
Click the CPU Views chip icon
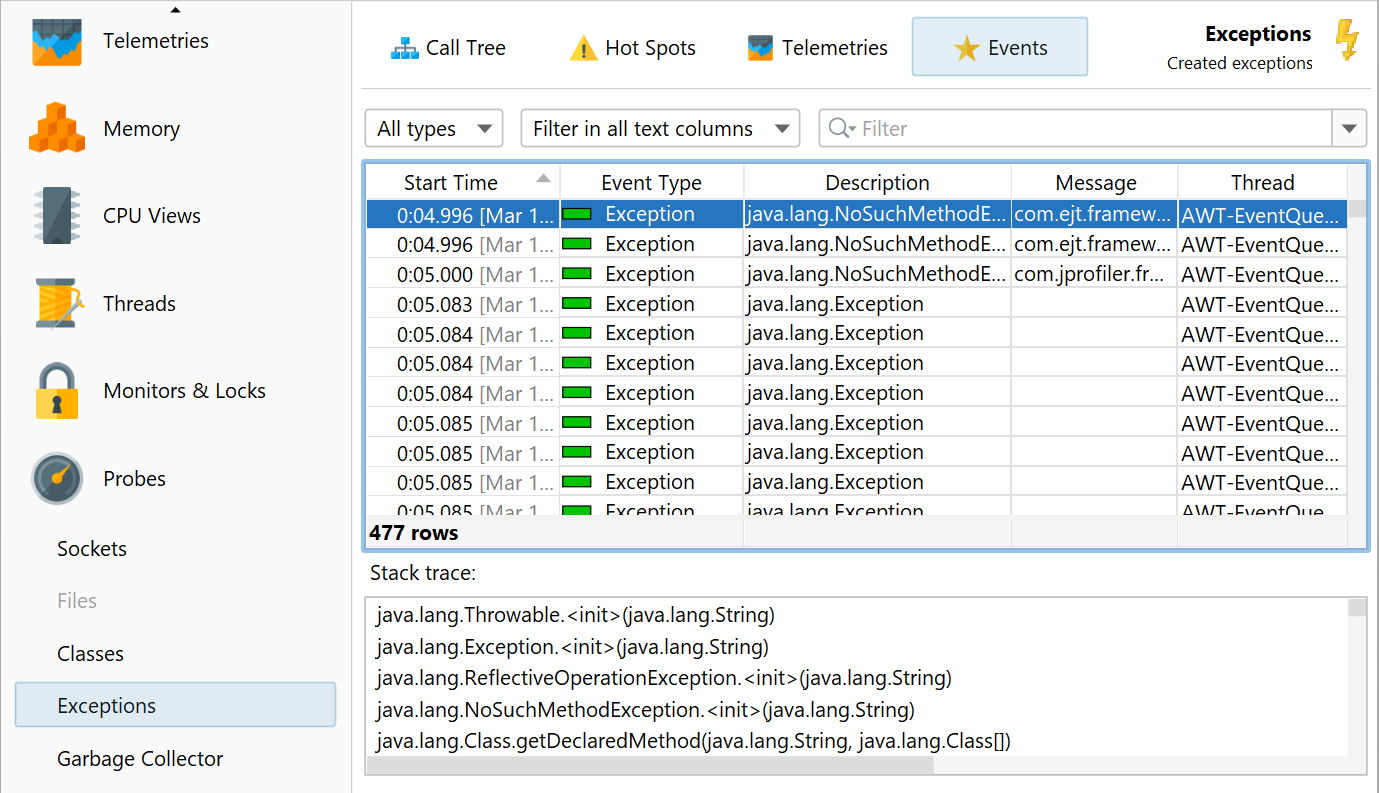coord(56,216)
